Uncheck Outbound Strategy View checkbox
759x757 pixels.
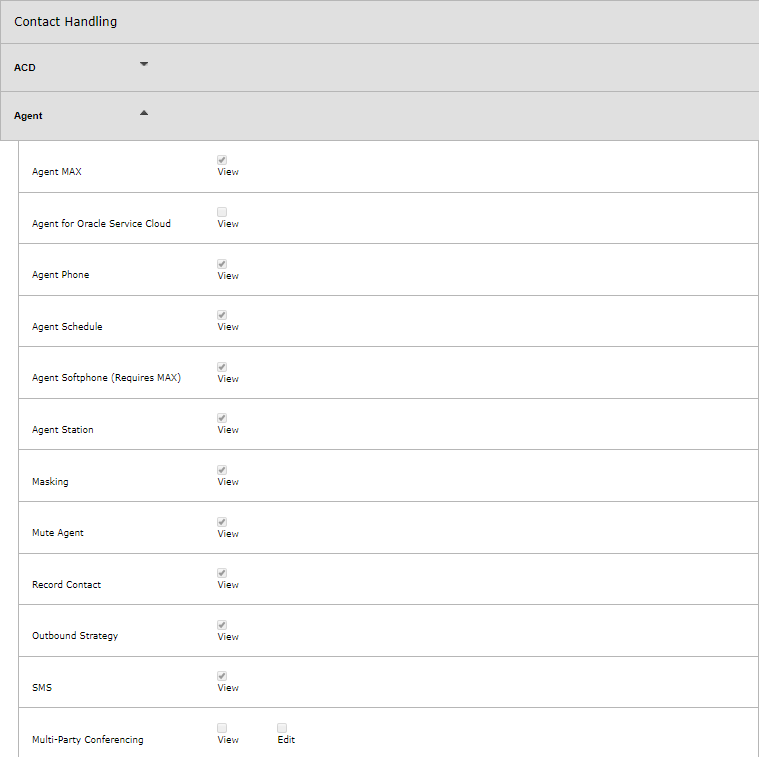pos(222,625)
